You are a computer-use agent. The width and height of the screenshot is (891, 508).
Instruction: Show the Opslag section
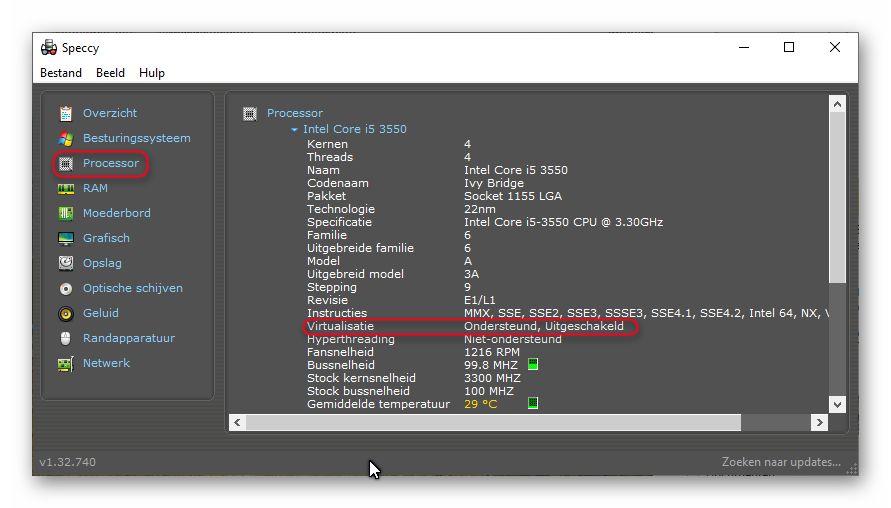click(x=102, y=263)
